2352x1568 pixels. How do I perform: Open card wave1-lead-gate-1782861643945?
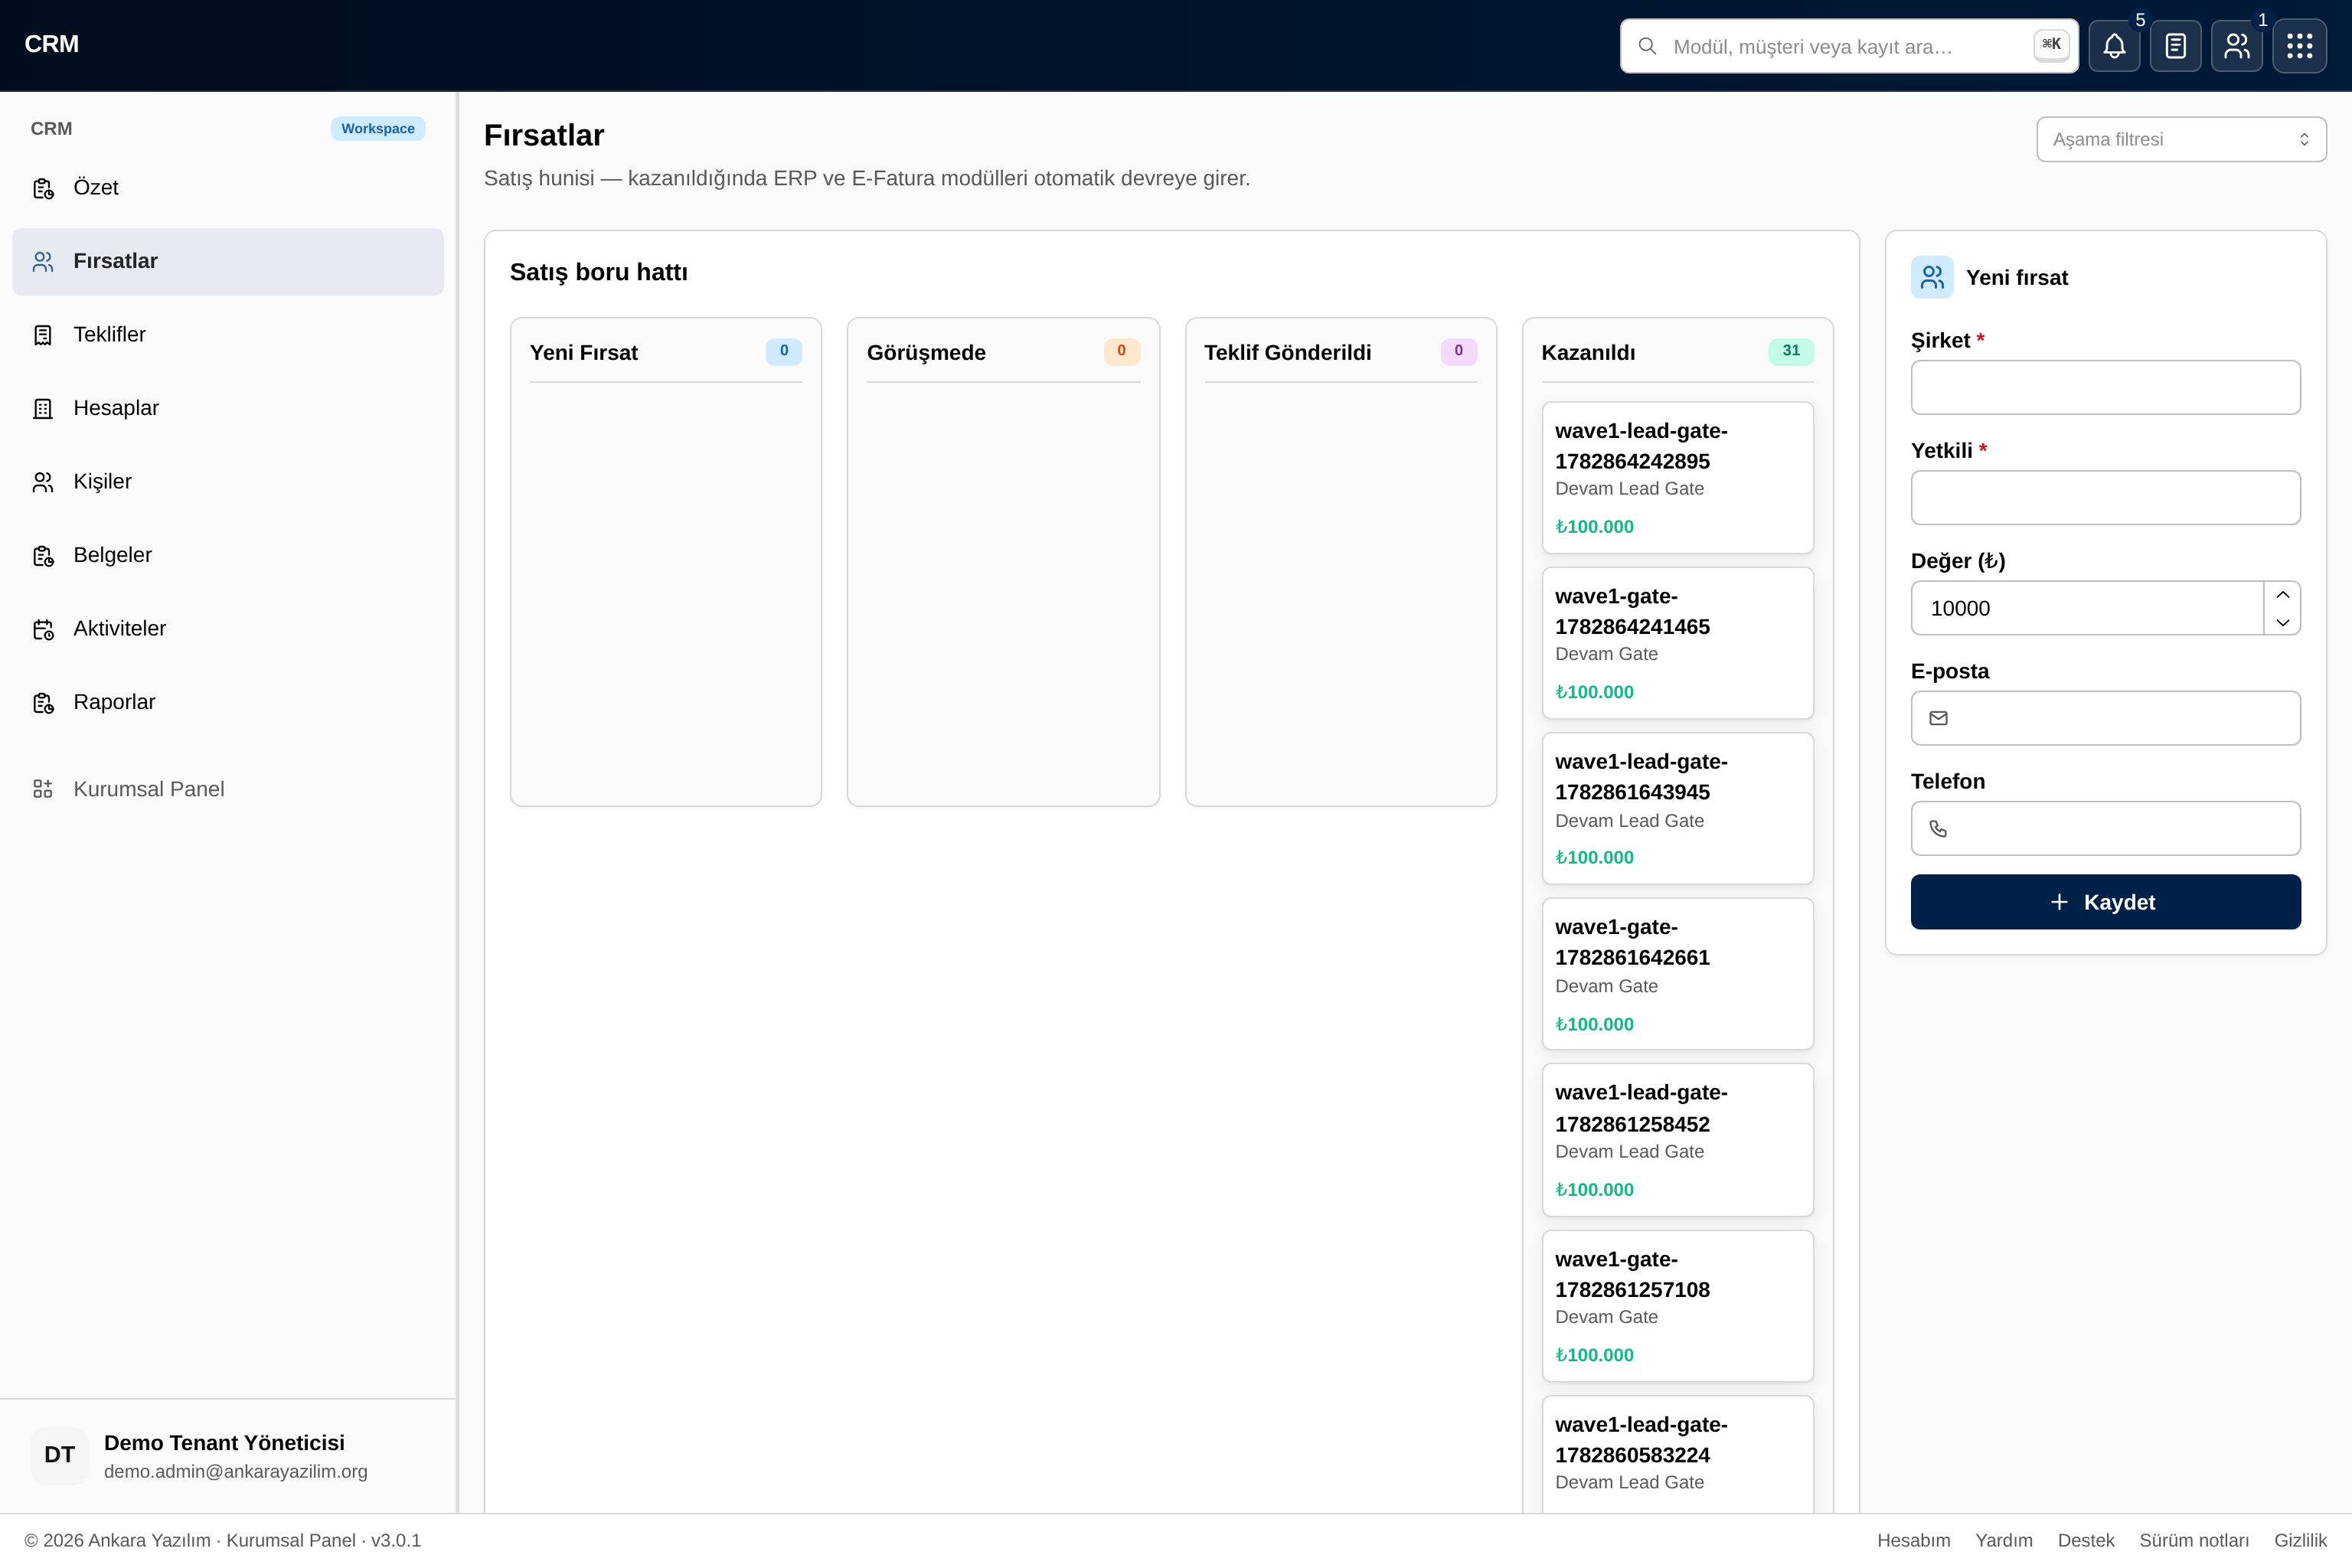[1677, 808]
